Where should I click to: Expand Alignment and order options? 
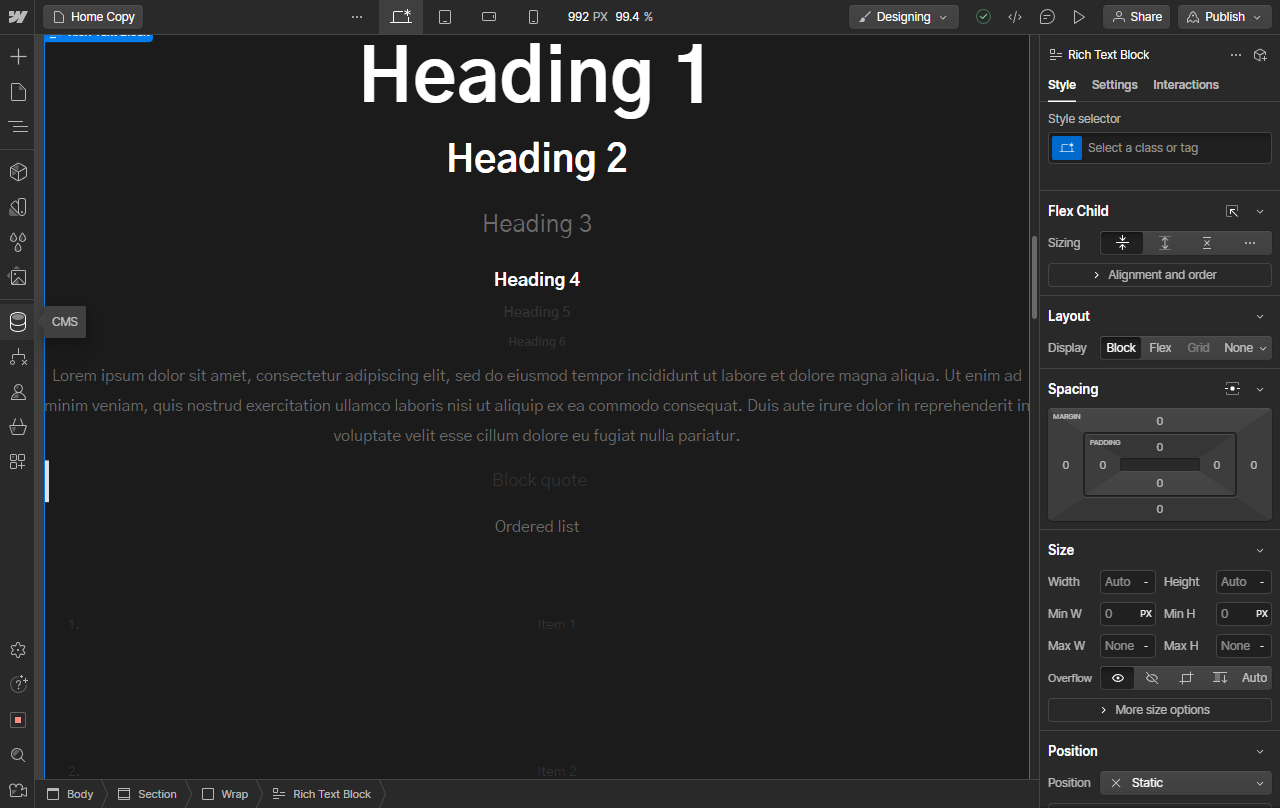[x=1160, y=275]
